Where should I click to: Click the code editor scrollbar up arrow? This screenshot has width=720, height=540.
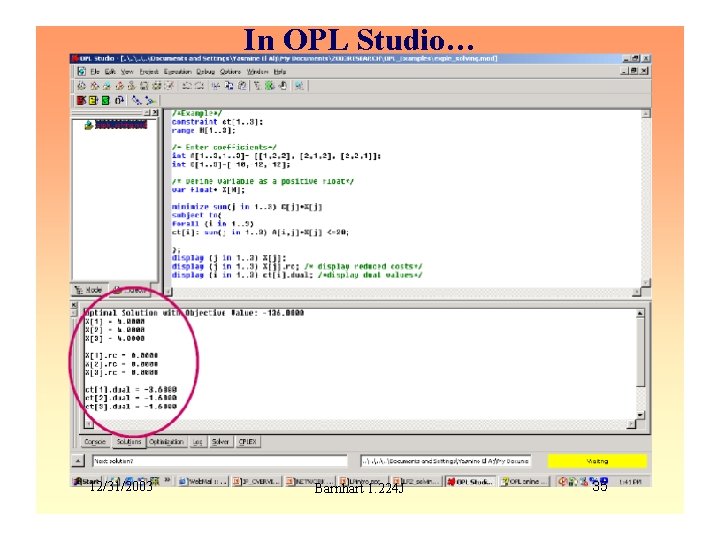pos(646,113)
